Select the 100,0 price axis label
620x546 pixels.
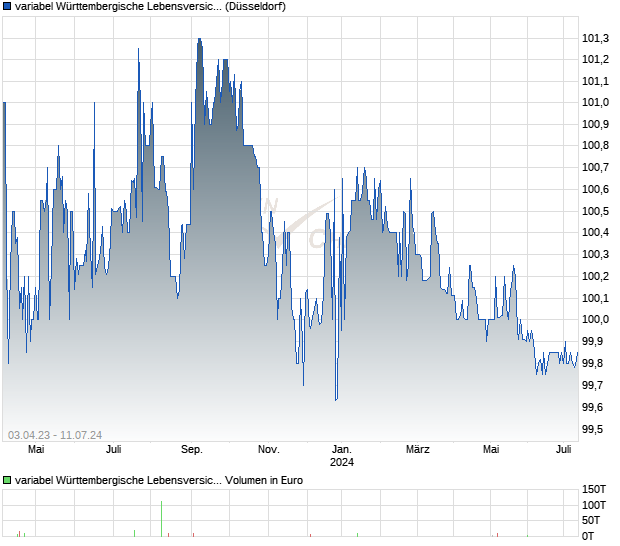coord(595,320)
